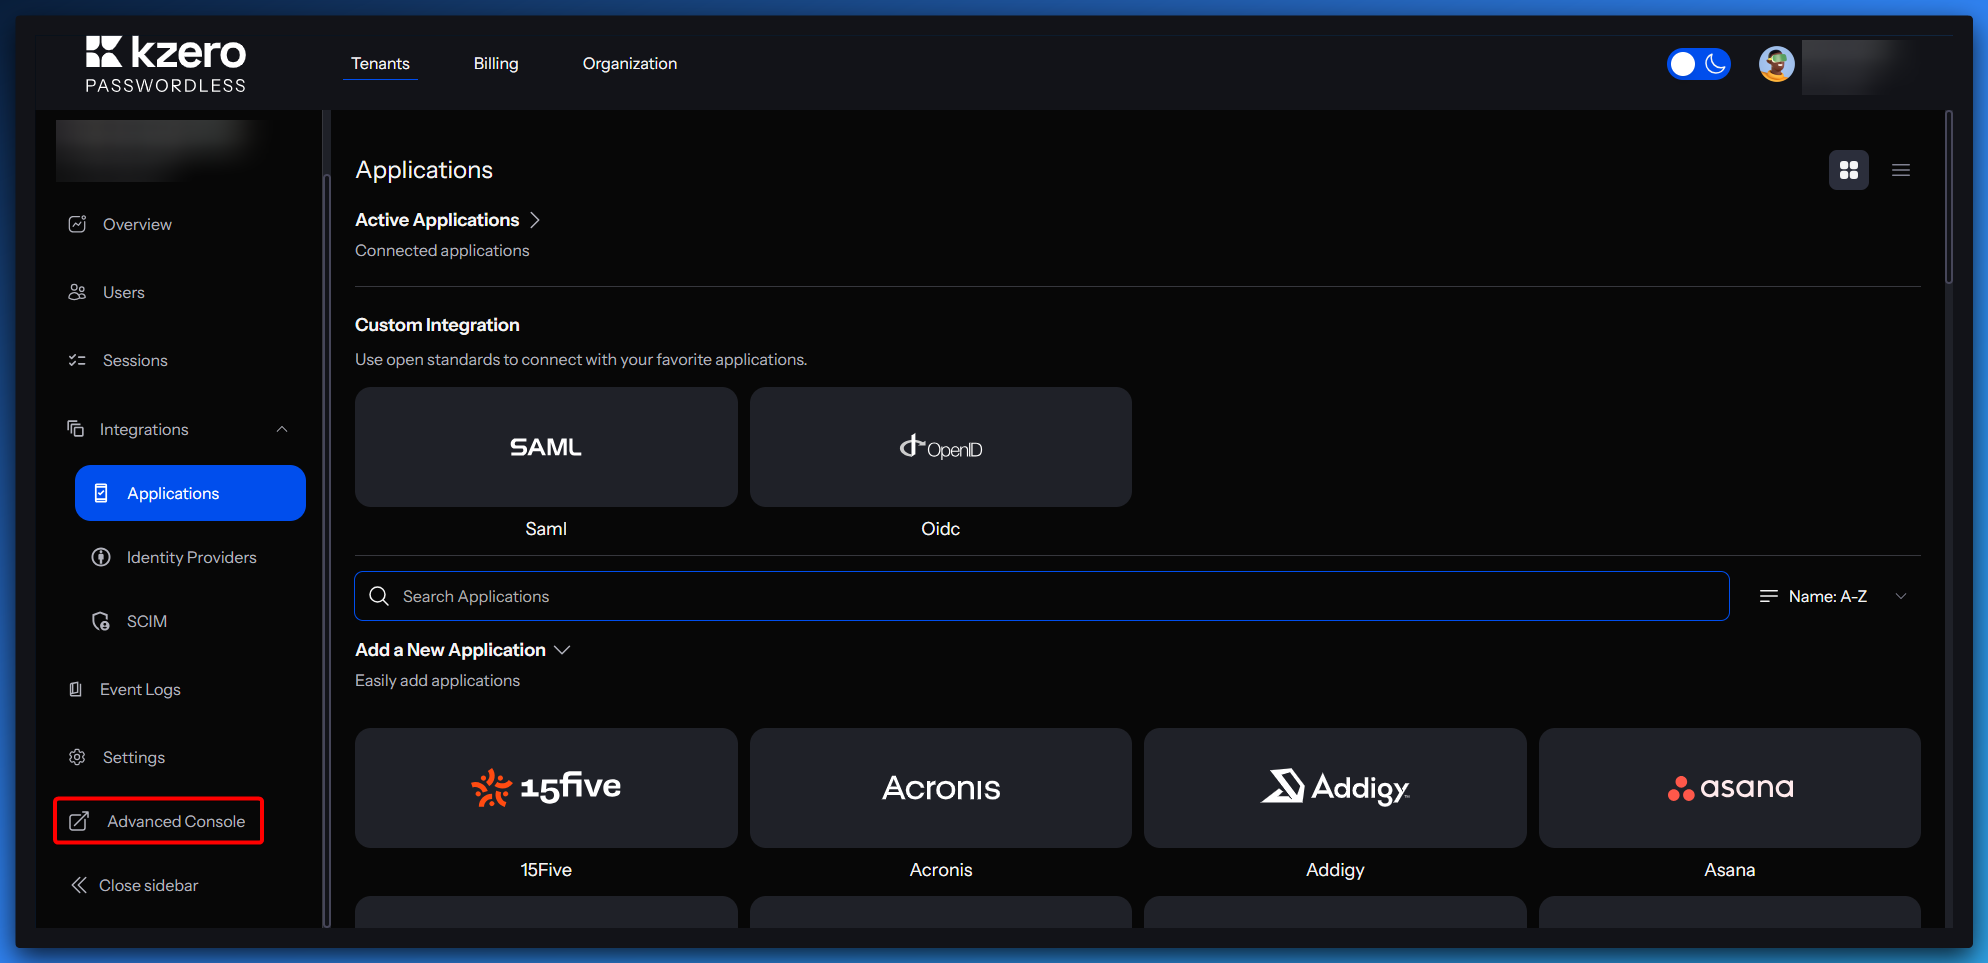Select the SAML custom integration tile
Screen dimensions: 1988x963
(x=546, y=447)
